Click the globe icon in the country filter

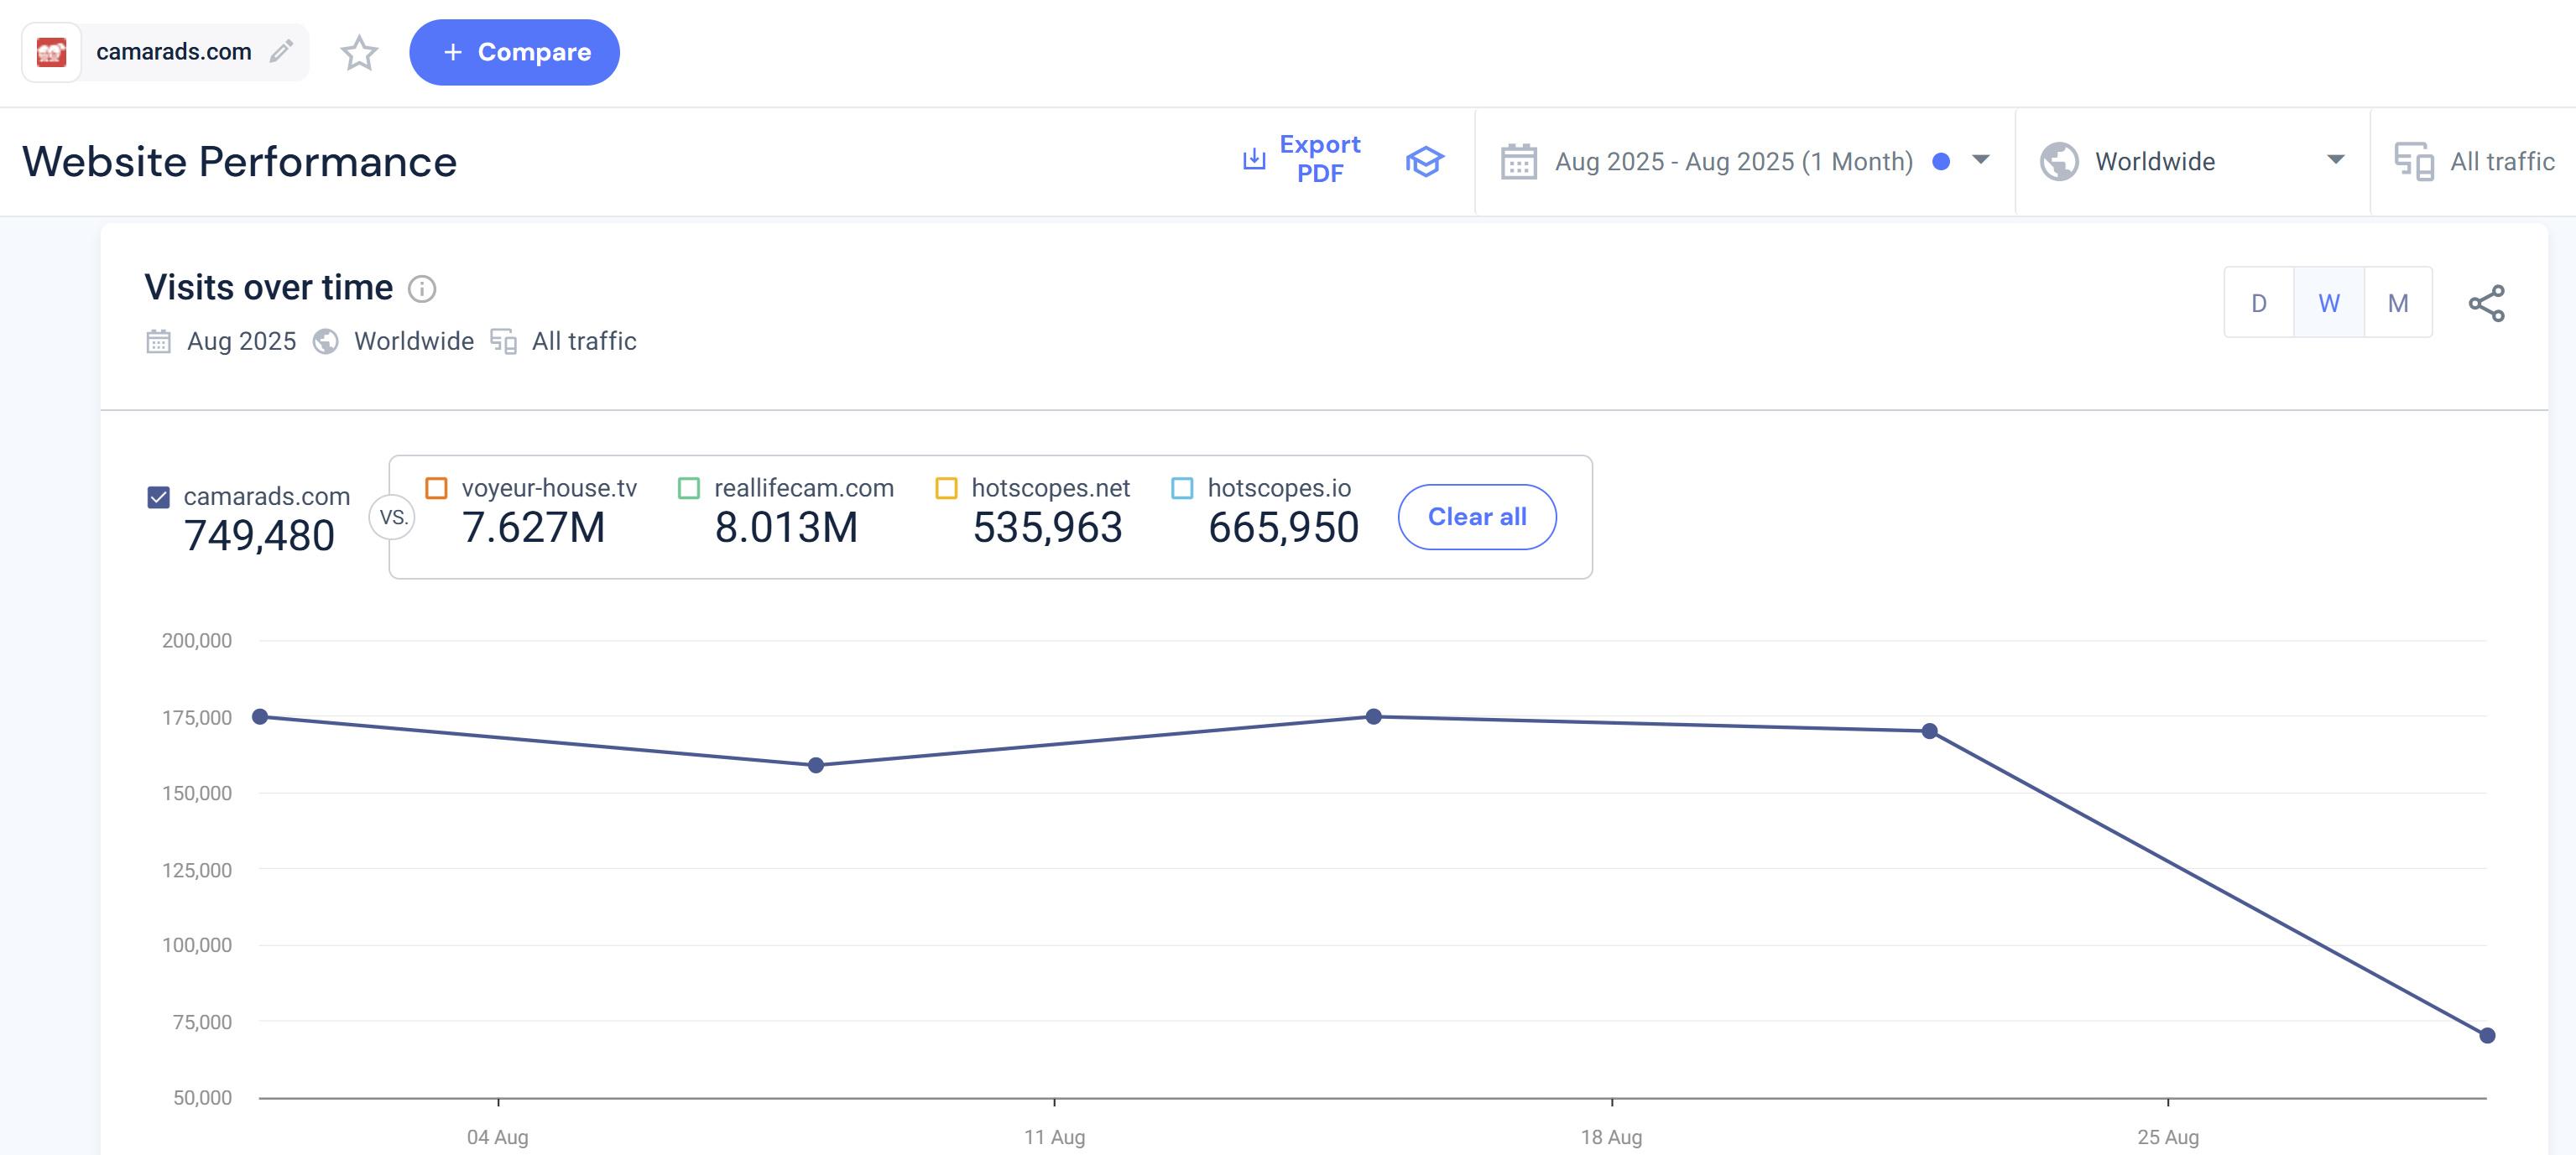[x=2059, y=162]
